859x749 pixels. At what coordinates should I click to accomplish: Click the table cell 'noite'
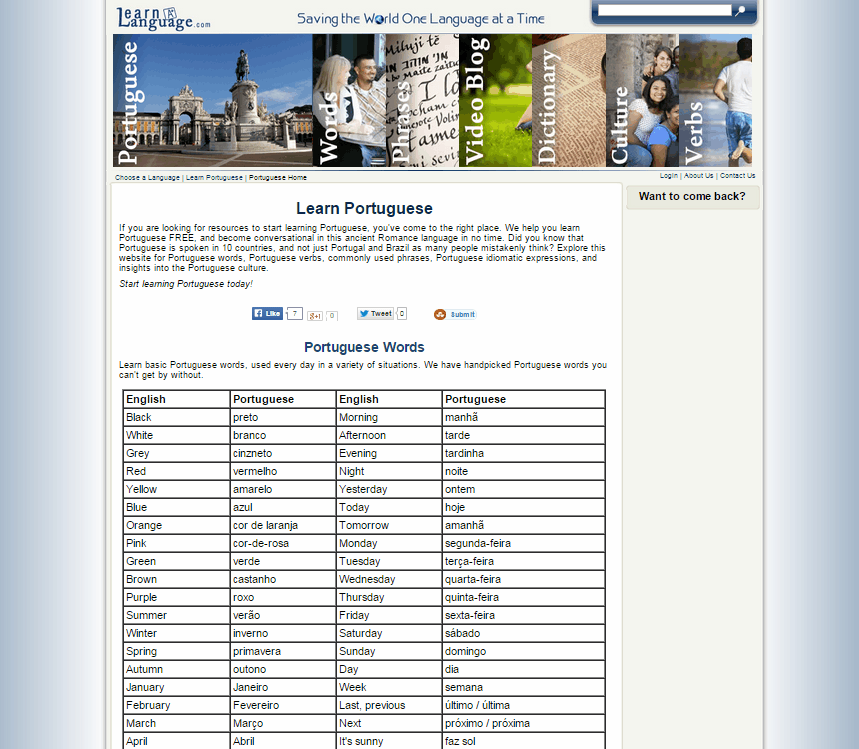[523, 472]
